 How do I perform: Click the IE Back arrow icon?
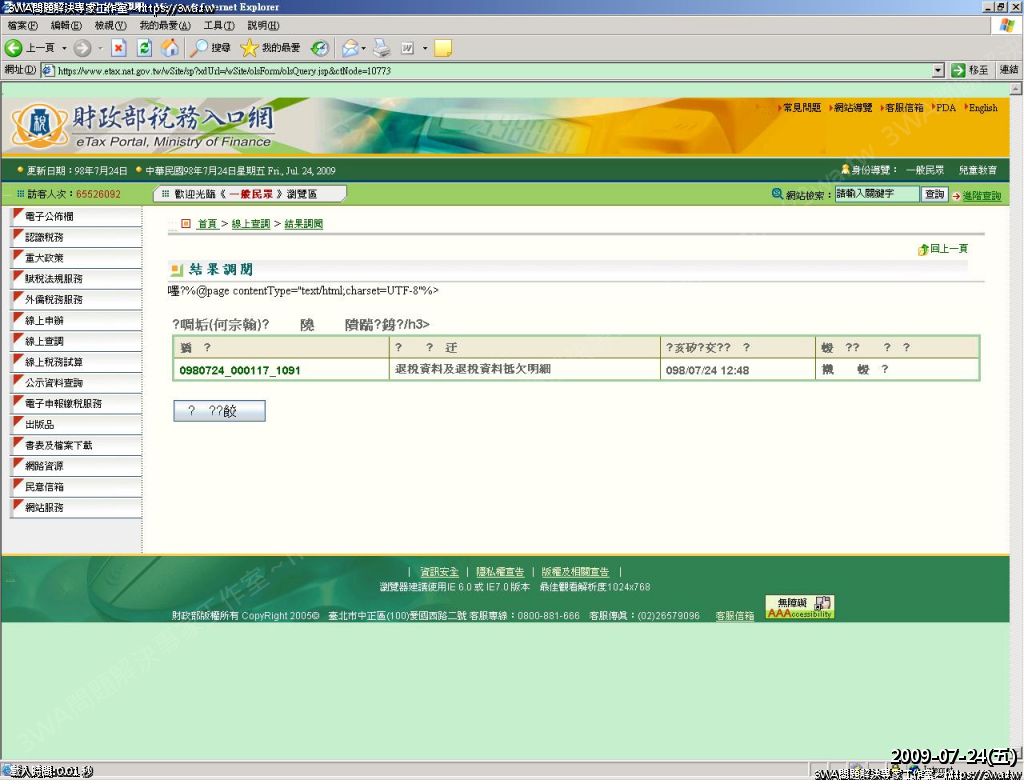pos(14,48)
